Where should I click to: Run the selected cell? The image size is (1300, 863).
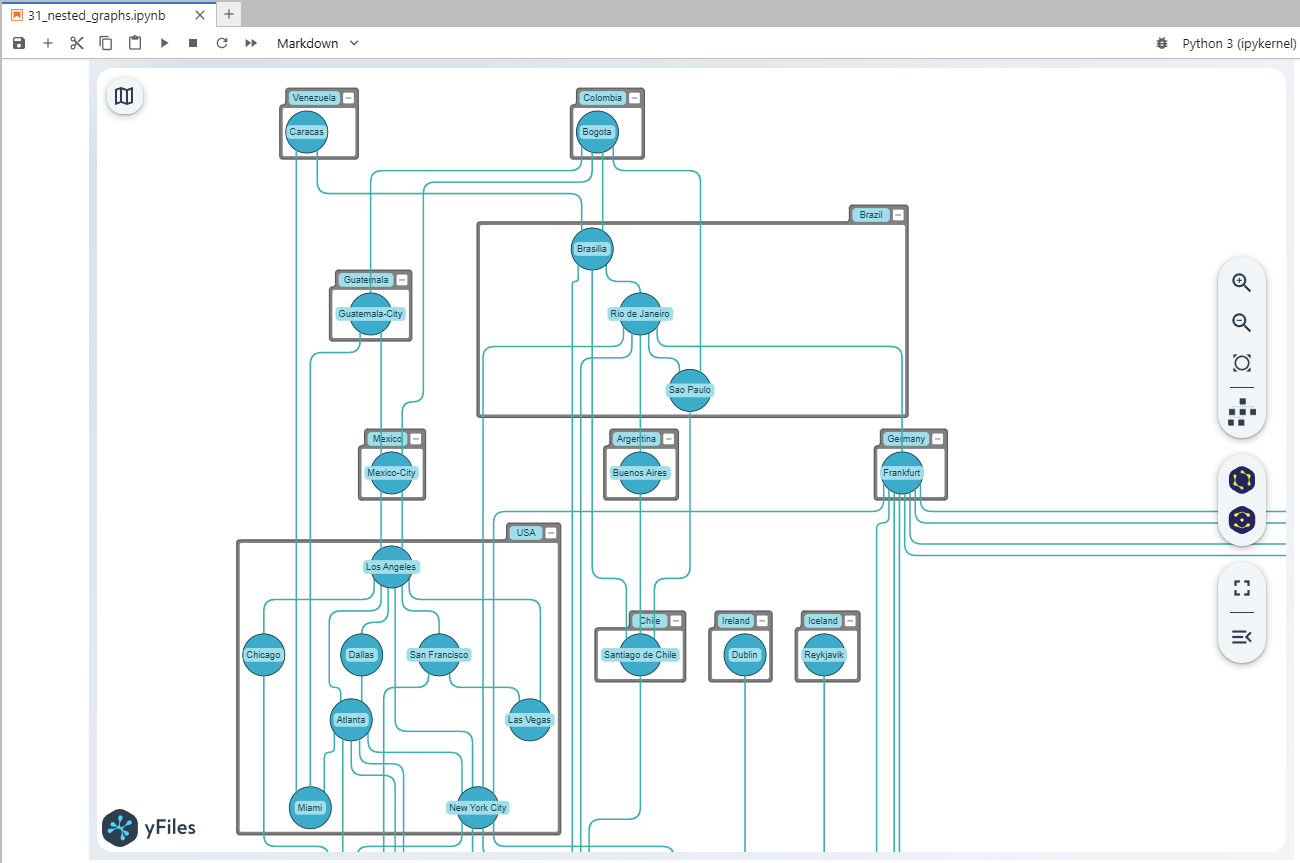(x=164, y=43)
